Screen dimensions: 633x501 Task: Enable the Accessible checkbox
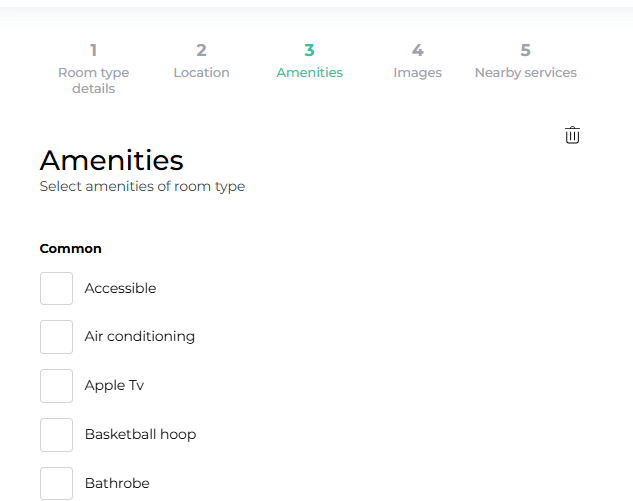pos(57,288)
